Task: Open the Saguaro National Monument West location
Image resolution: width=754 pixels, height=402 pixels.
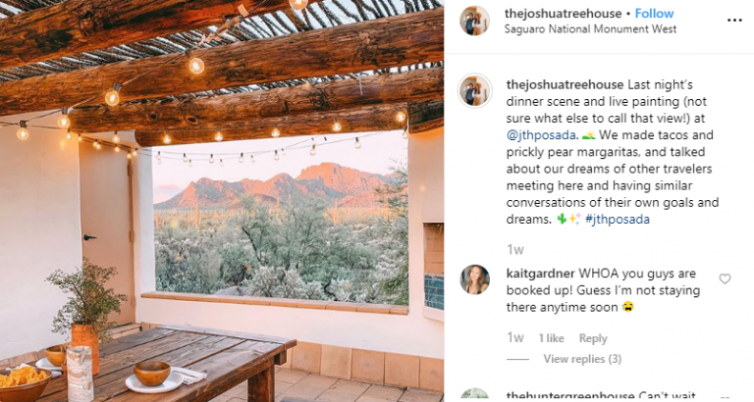Action: [x=590, y=29]
